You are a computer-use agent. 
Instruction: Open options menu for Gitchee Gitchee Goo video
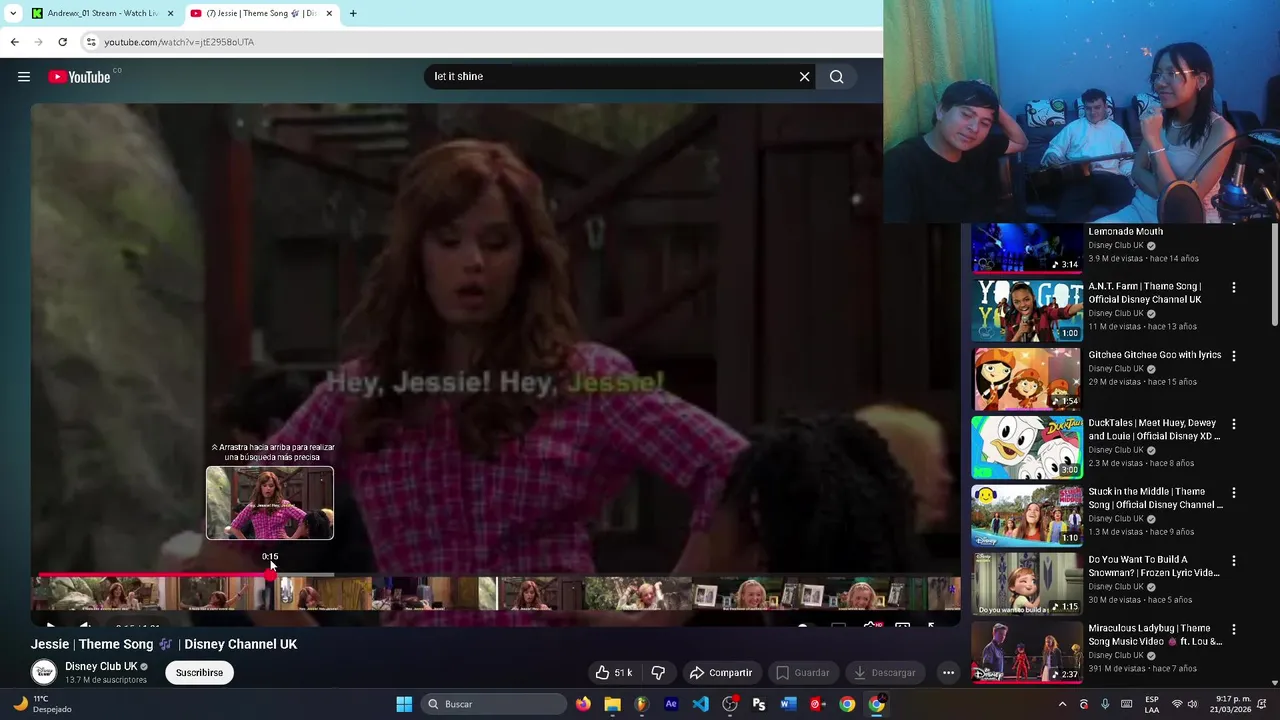(x=1233, y=356)
